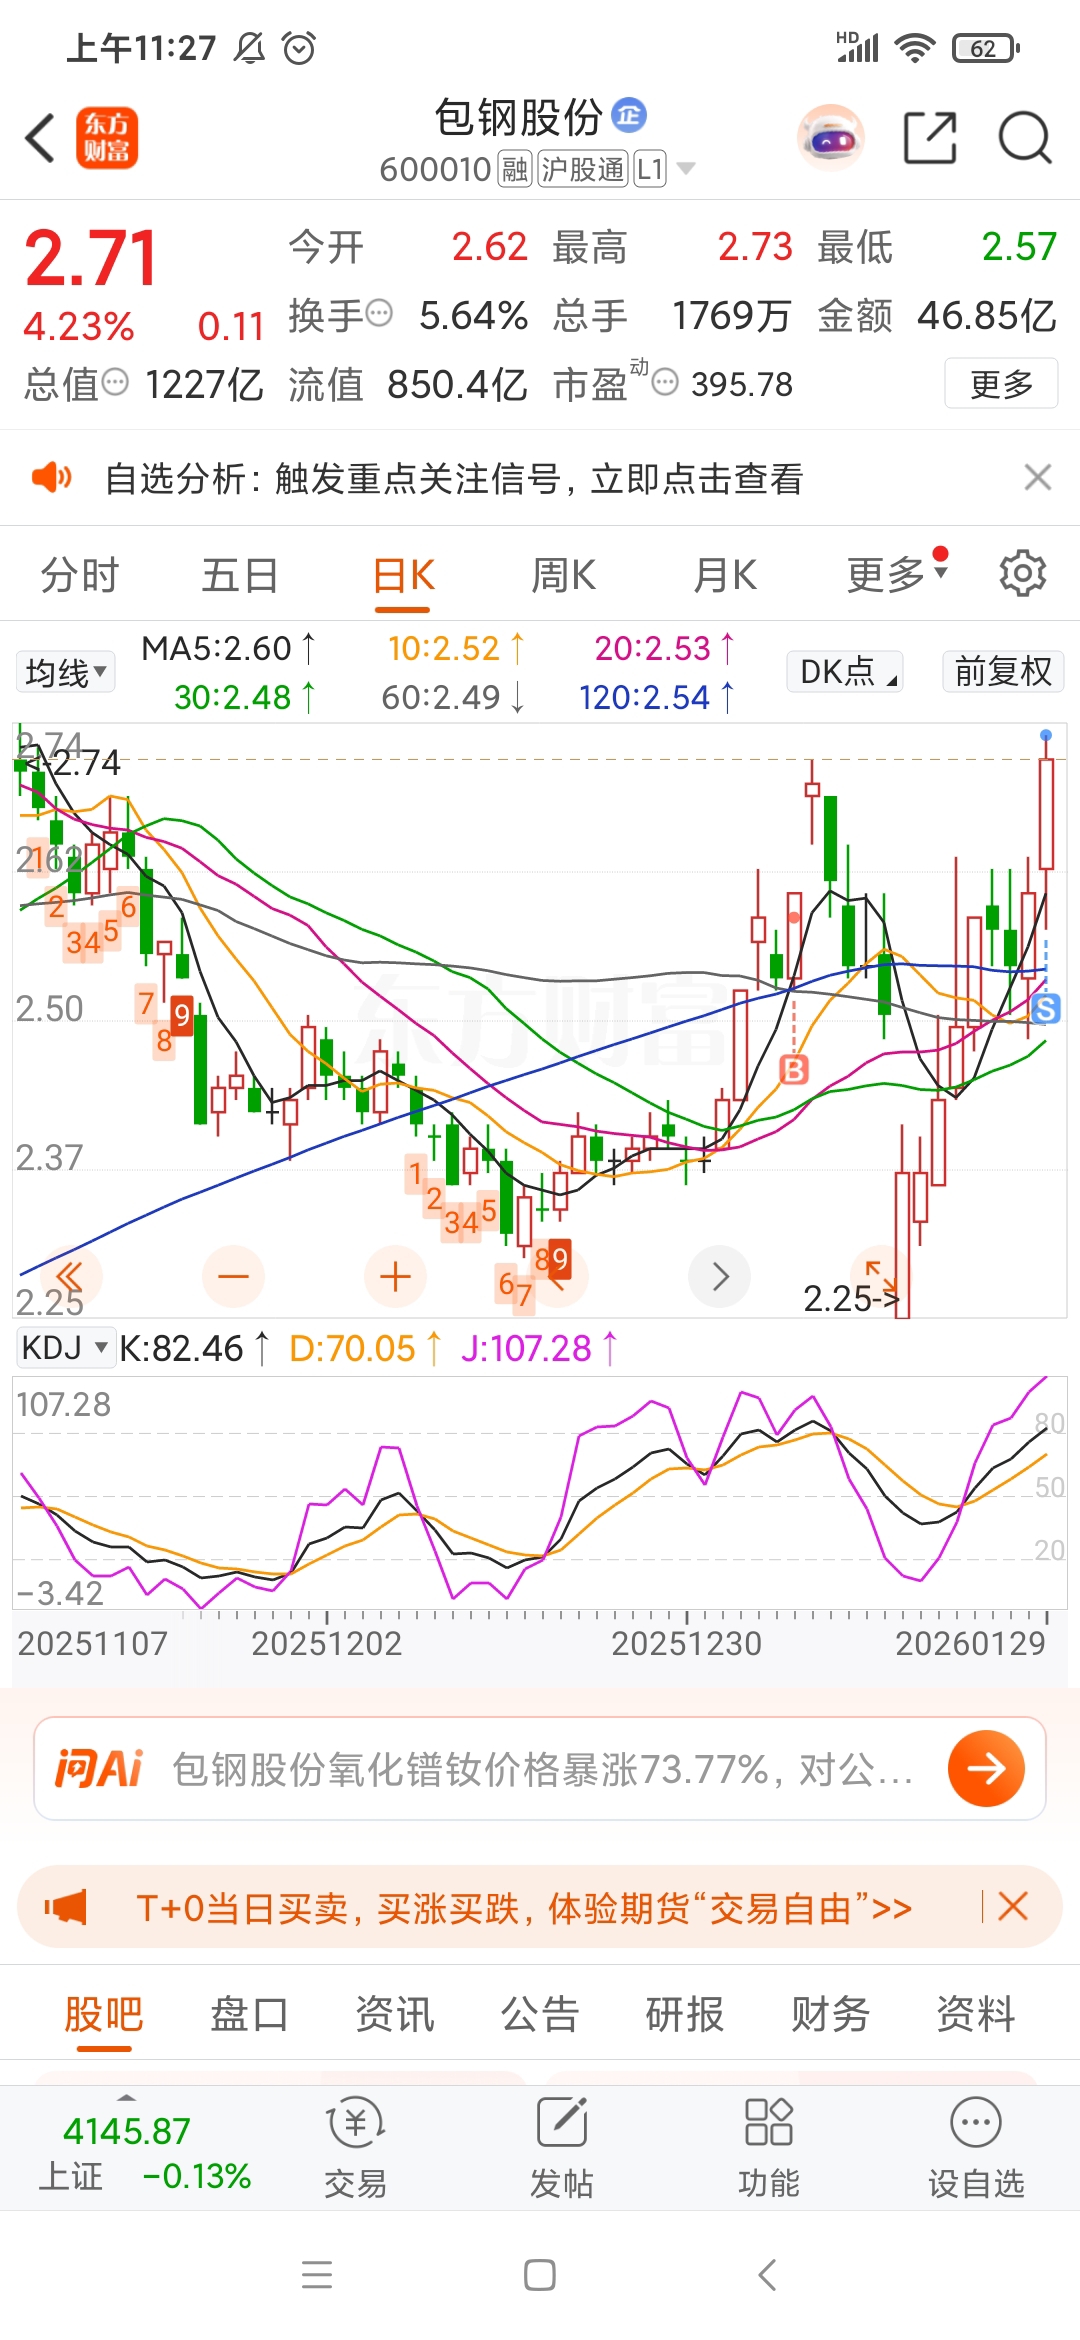Viewport: 1080px width, 2340px height.
Task: Tap the right chevron chart scroll button
Action: tap(720, 1276)
